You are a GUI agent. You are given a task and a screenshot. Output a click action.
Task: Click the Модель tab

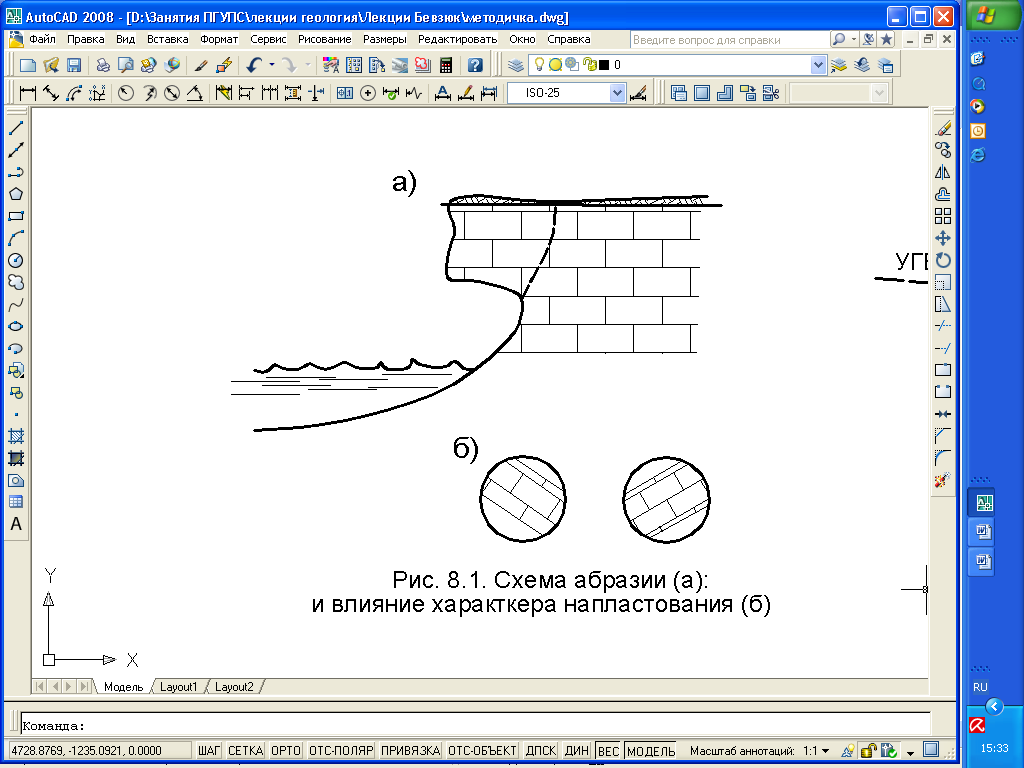click(x=123, y=687)
